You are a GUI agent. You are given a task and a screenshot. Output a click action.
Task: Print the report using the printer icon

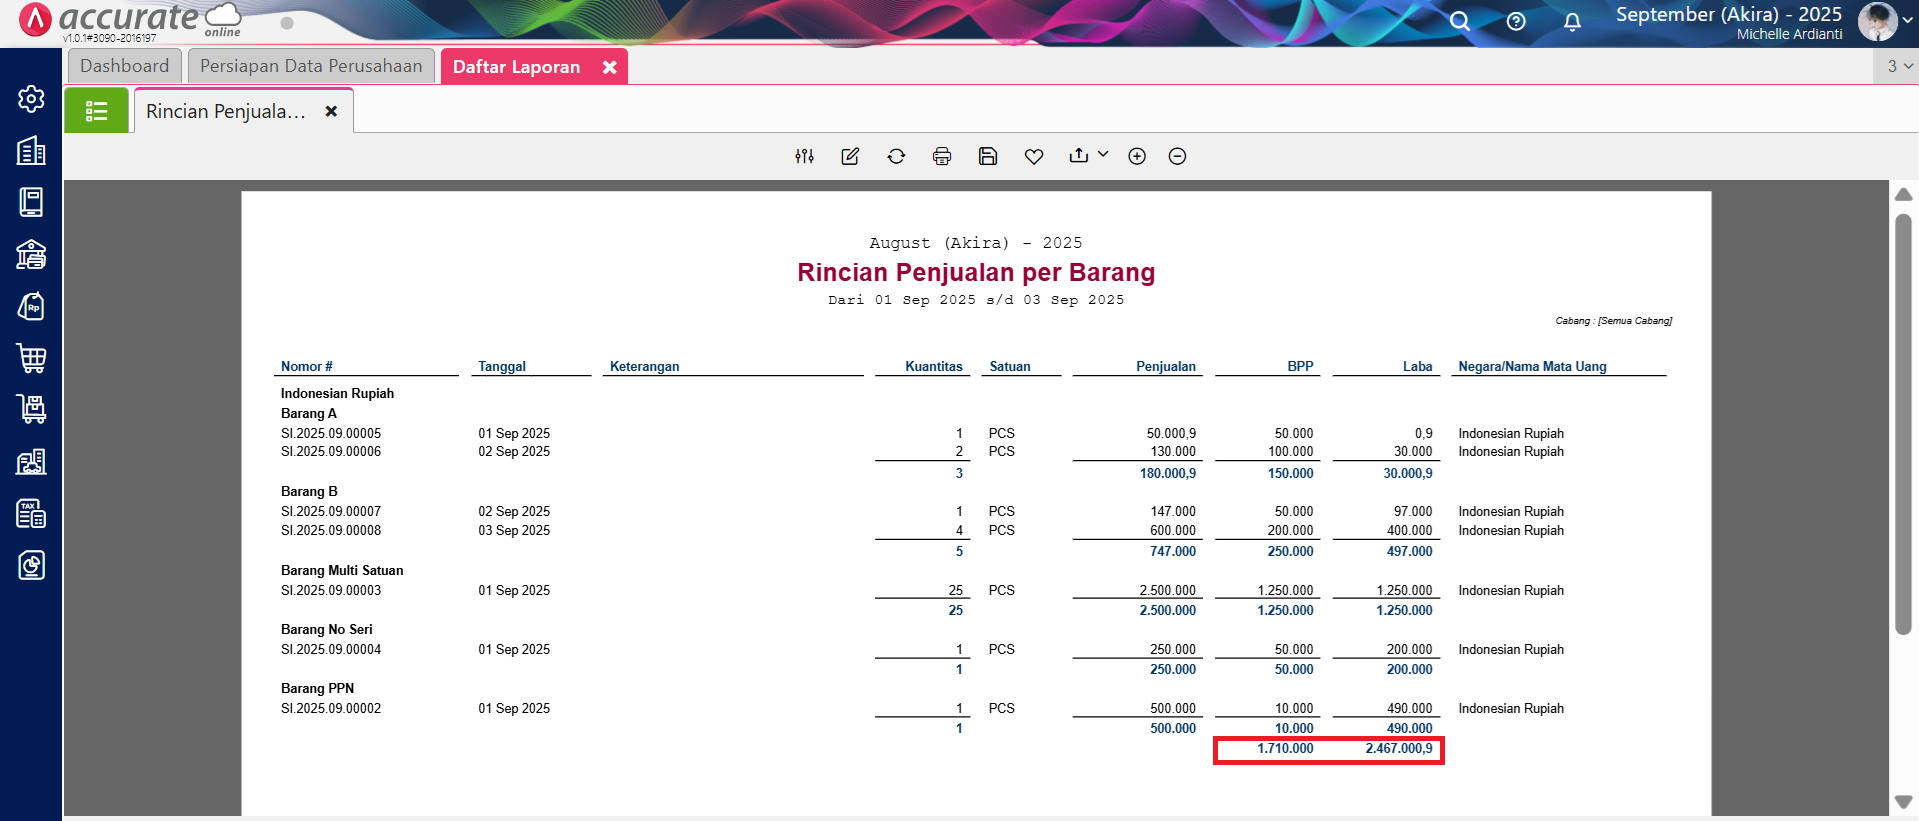pos(942,156)
